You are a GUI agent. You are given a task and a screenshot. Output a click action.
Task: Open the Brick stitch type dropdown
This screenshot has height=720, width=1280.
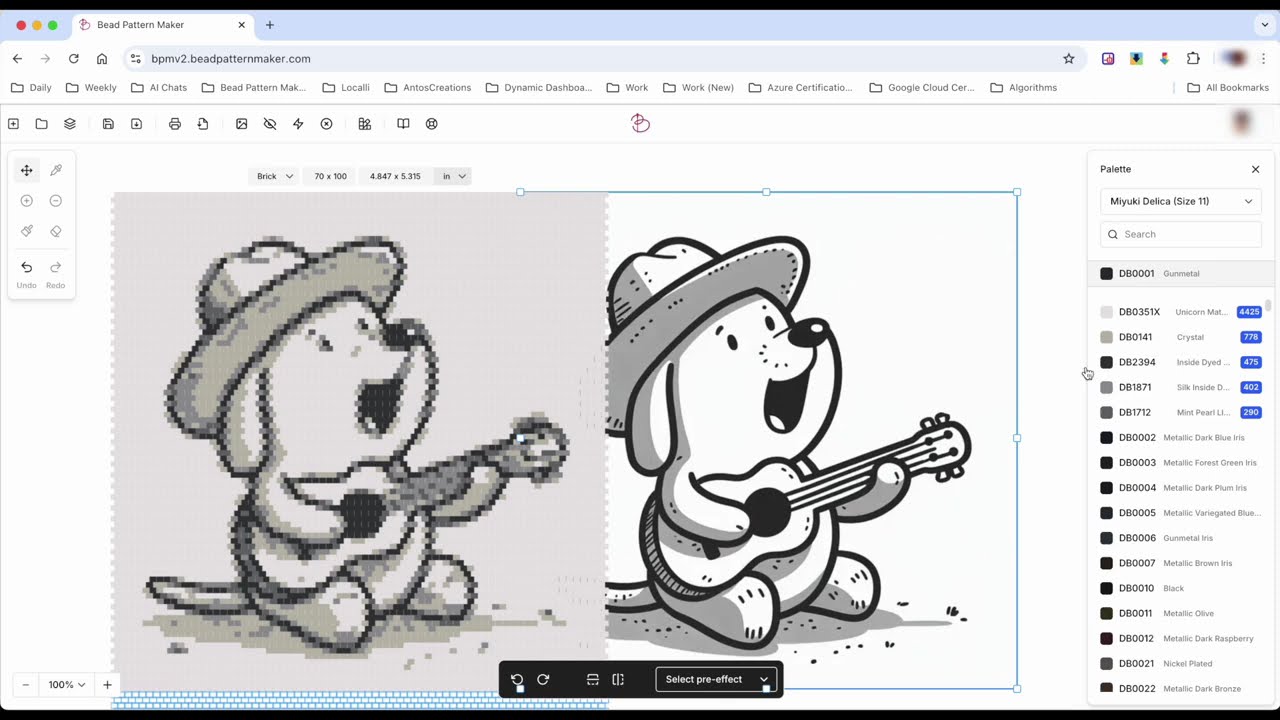[275, 176]
